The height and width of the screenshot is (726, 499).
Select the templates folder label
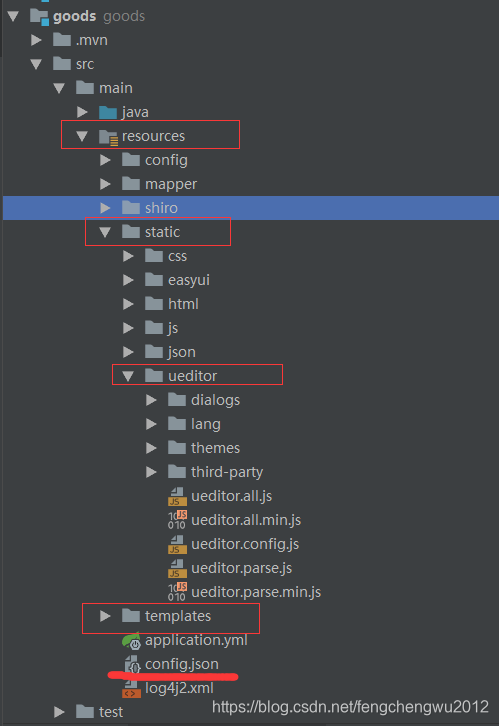click(178, 616)
